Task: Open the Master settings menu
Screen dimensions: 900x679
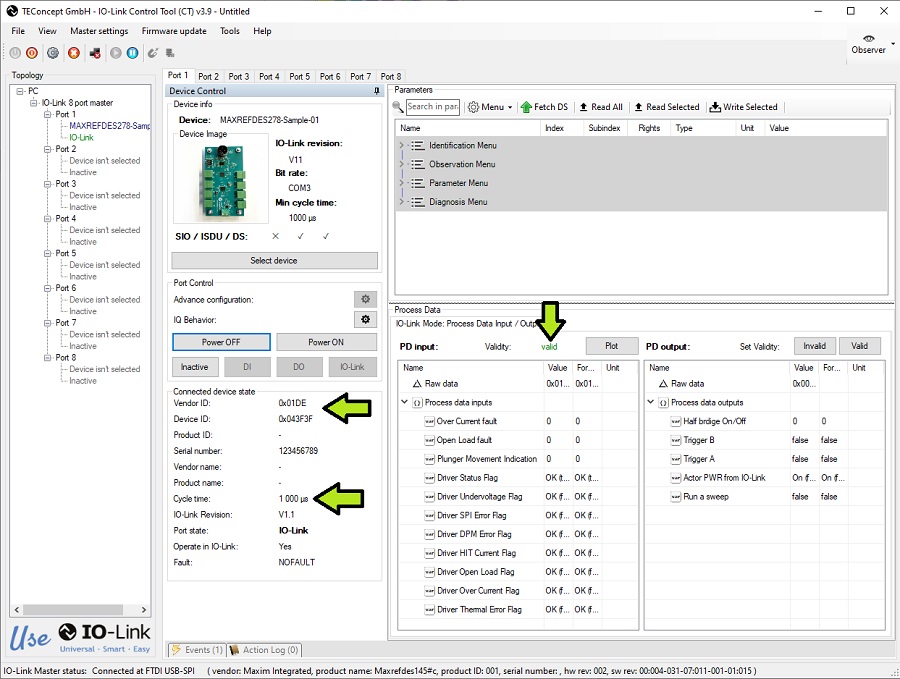Action: (99, 31)
